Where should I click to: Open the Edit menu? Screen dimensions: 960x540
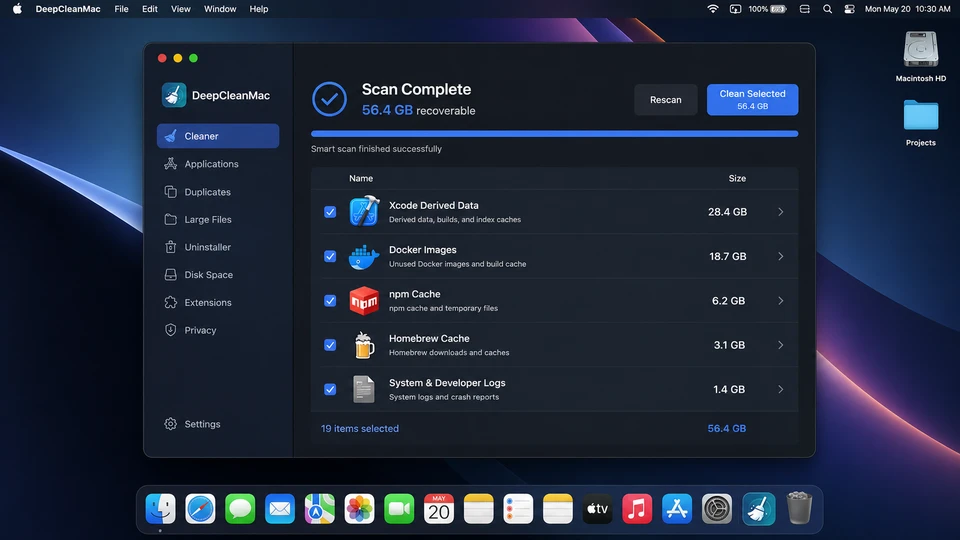149,9
